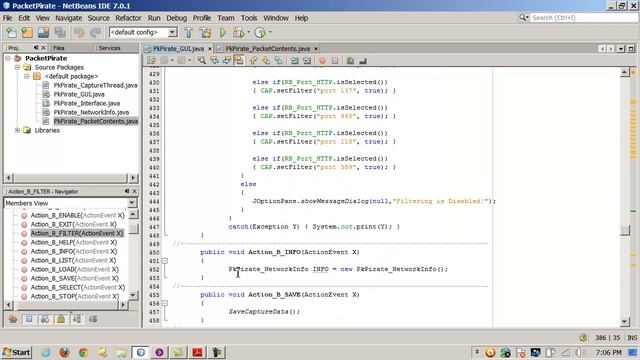Click the Find Previous Occurrence editor icon

(214, 60)
